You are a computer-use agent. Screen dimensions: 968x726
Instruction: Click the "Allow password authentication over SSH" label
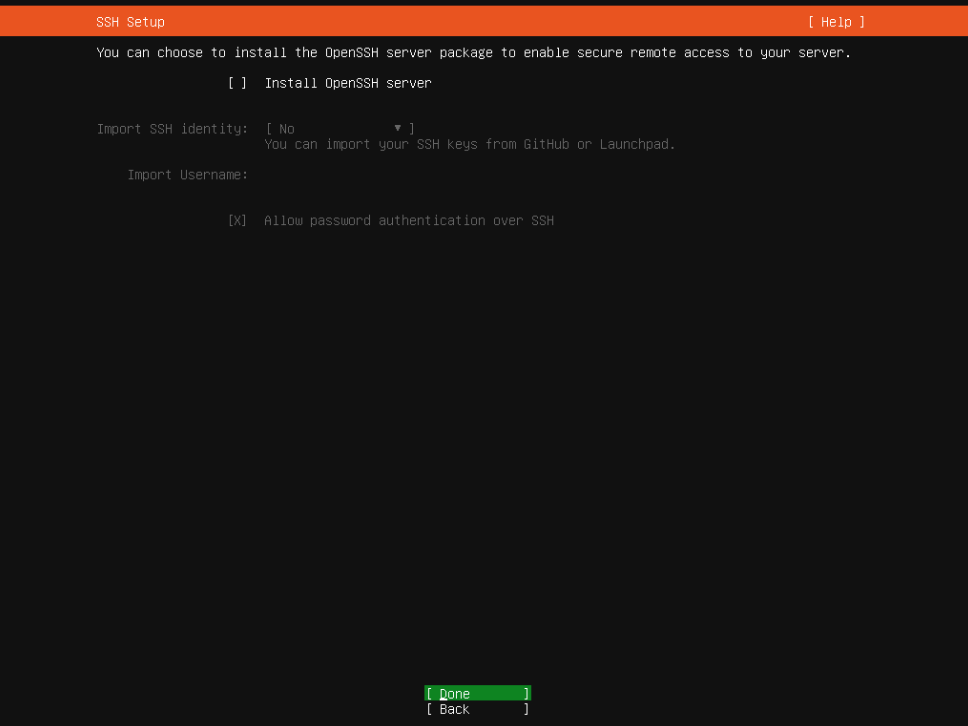[x=408, y=221]
